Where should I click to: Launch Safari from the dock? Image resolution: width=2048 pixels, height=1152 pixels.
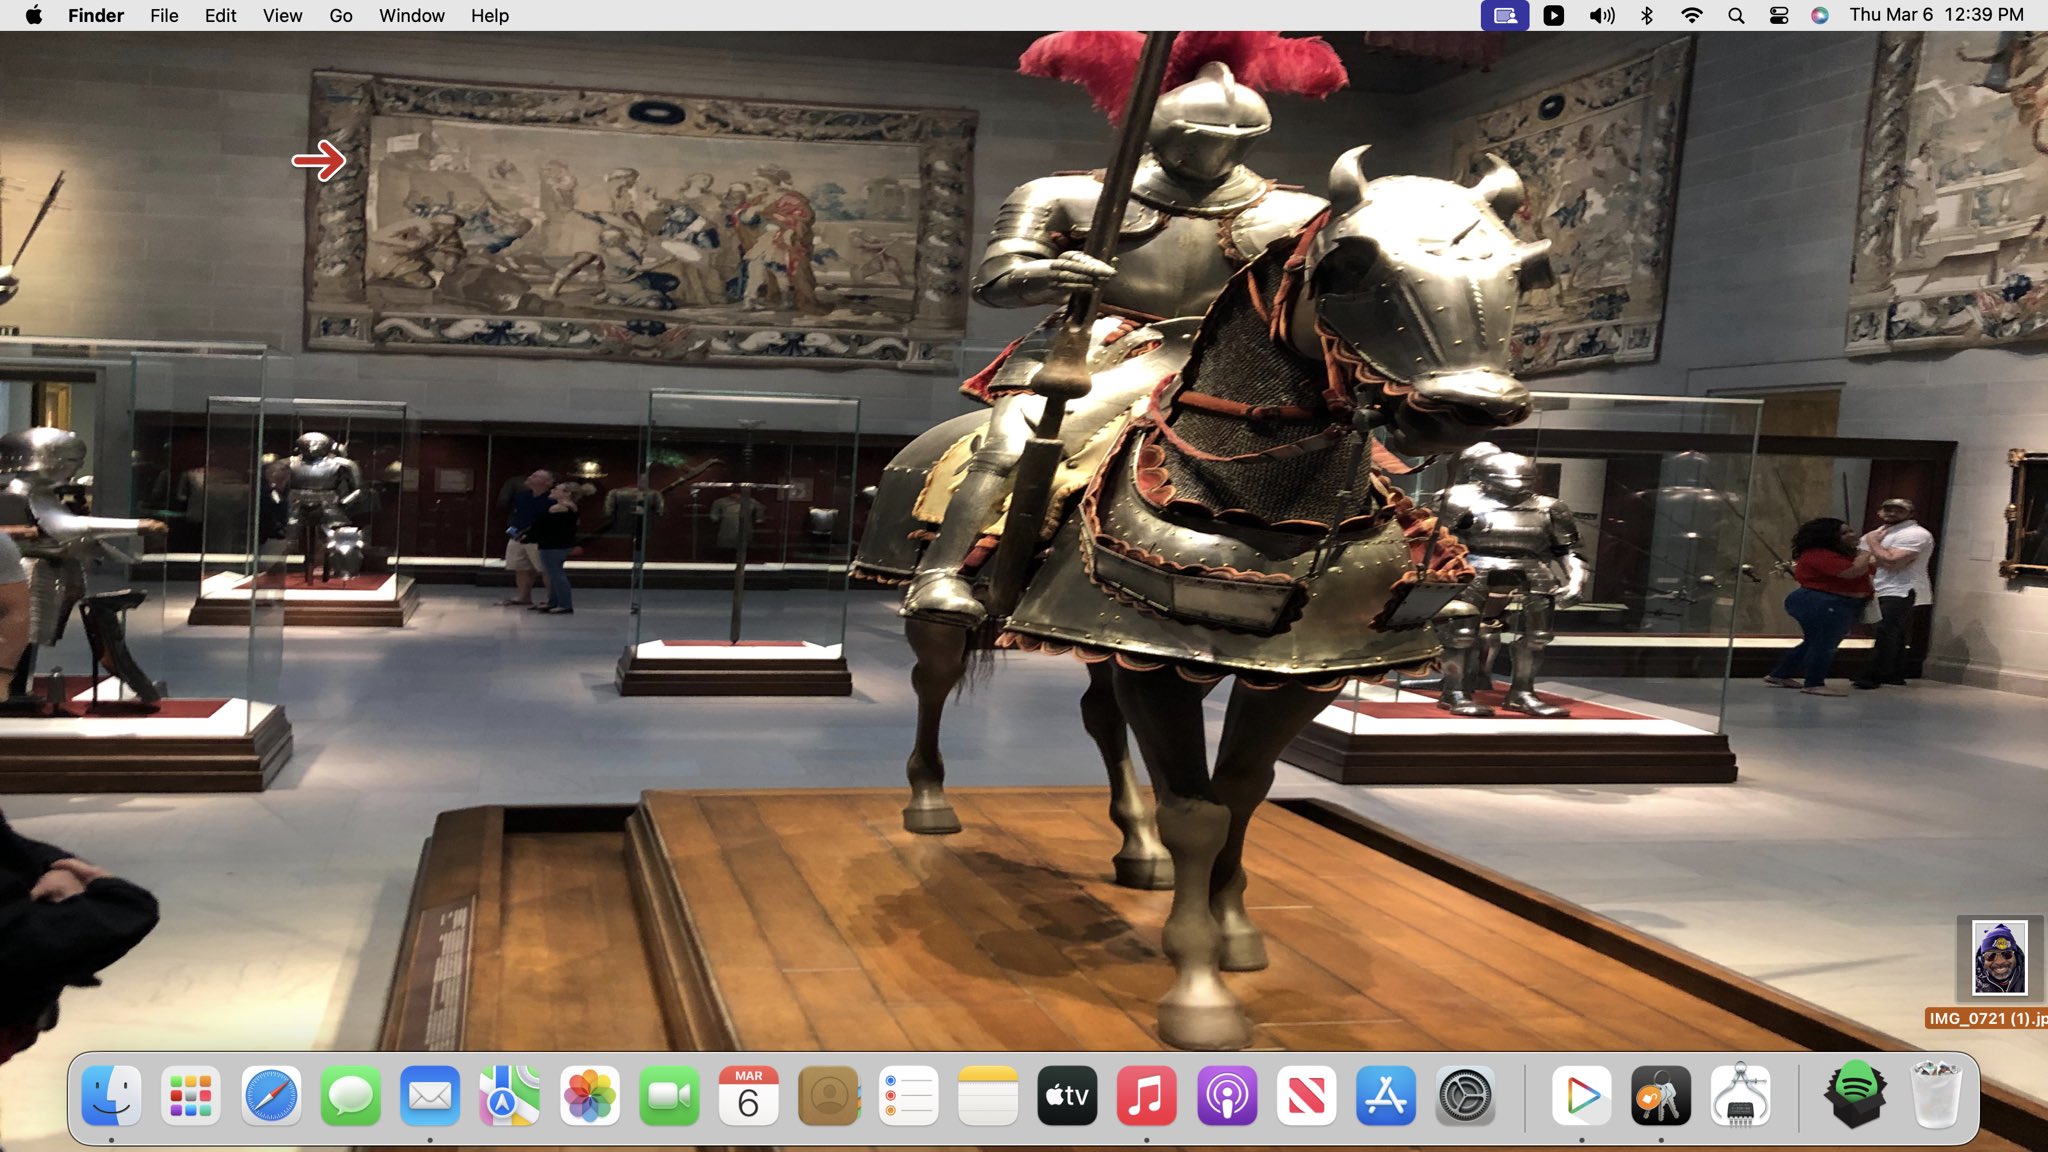coord(271,1097)
